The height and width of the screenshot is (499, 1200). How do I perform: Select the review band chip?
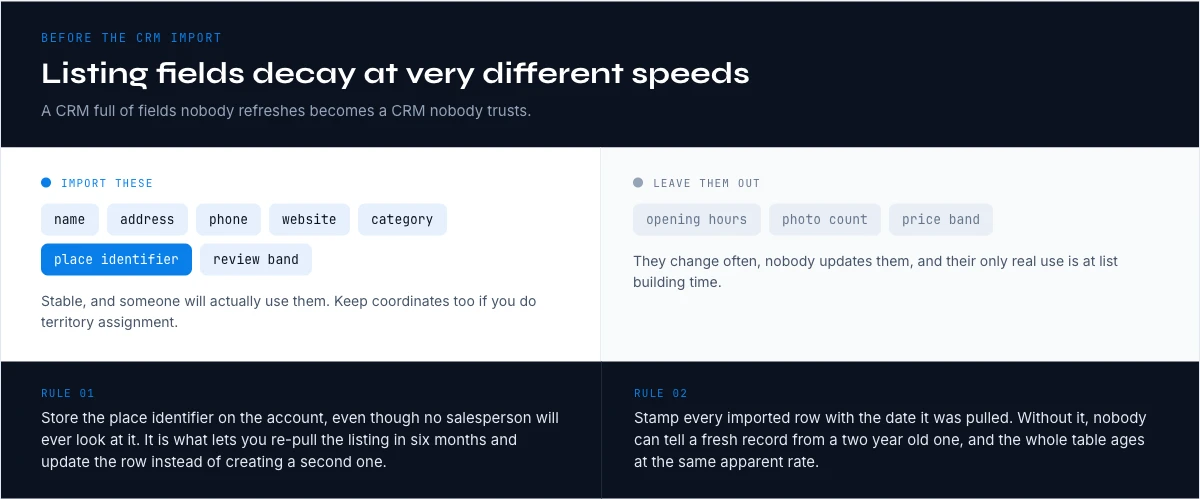pyautogui.click(x=256, y=260)
